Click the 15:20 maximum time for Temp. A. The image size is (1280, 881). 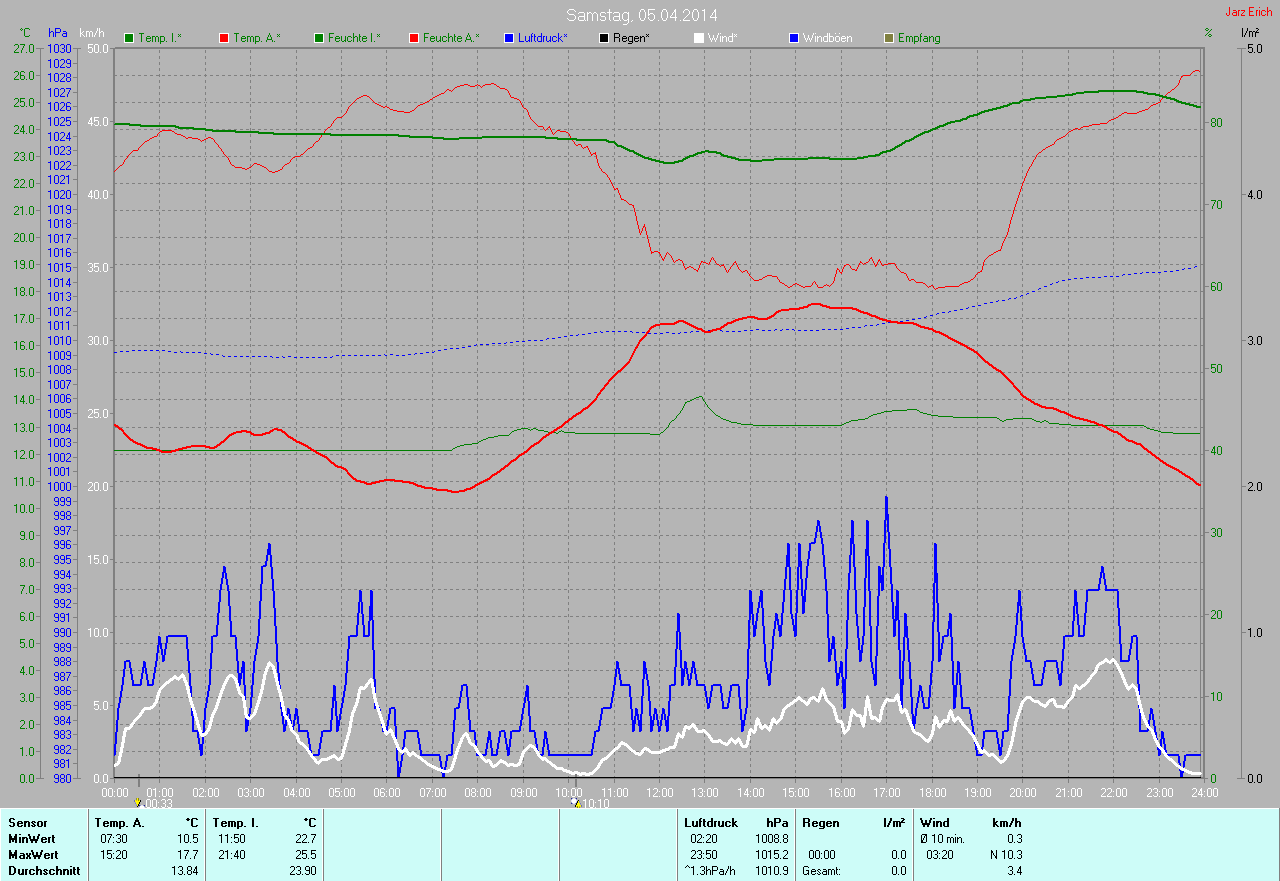pos(114,855)
